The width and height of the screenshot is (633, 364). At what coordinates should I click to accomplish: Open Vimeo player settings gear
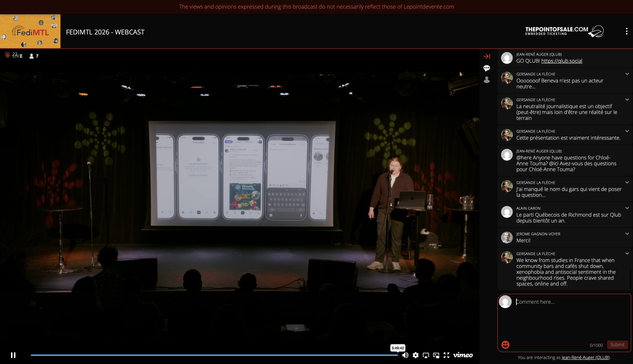tap(415, 355)
